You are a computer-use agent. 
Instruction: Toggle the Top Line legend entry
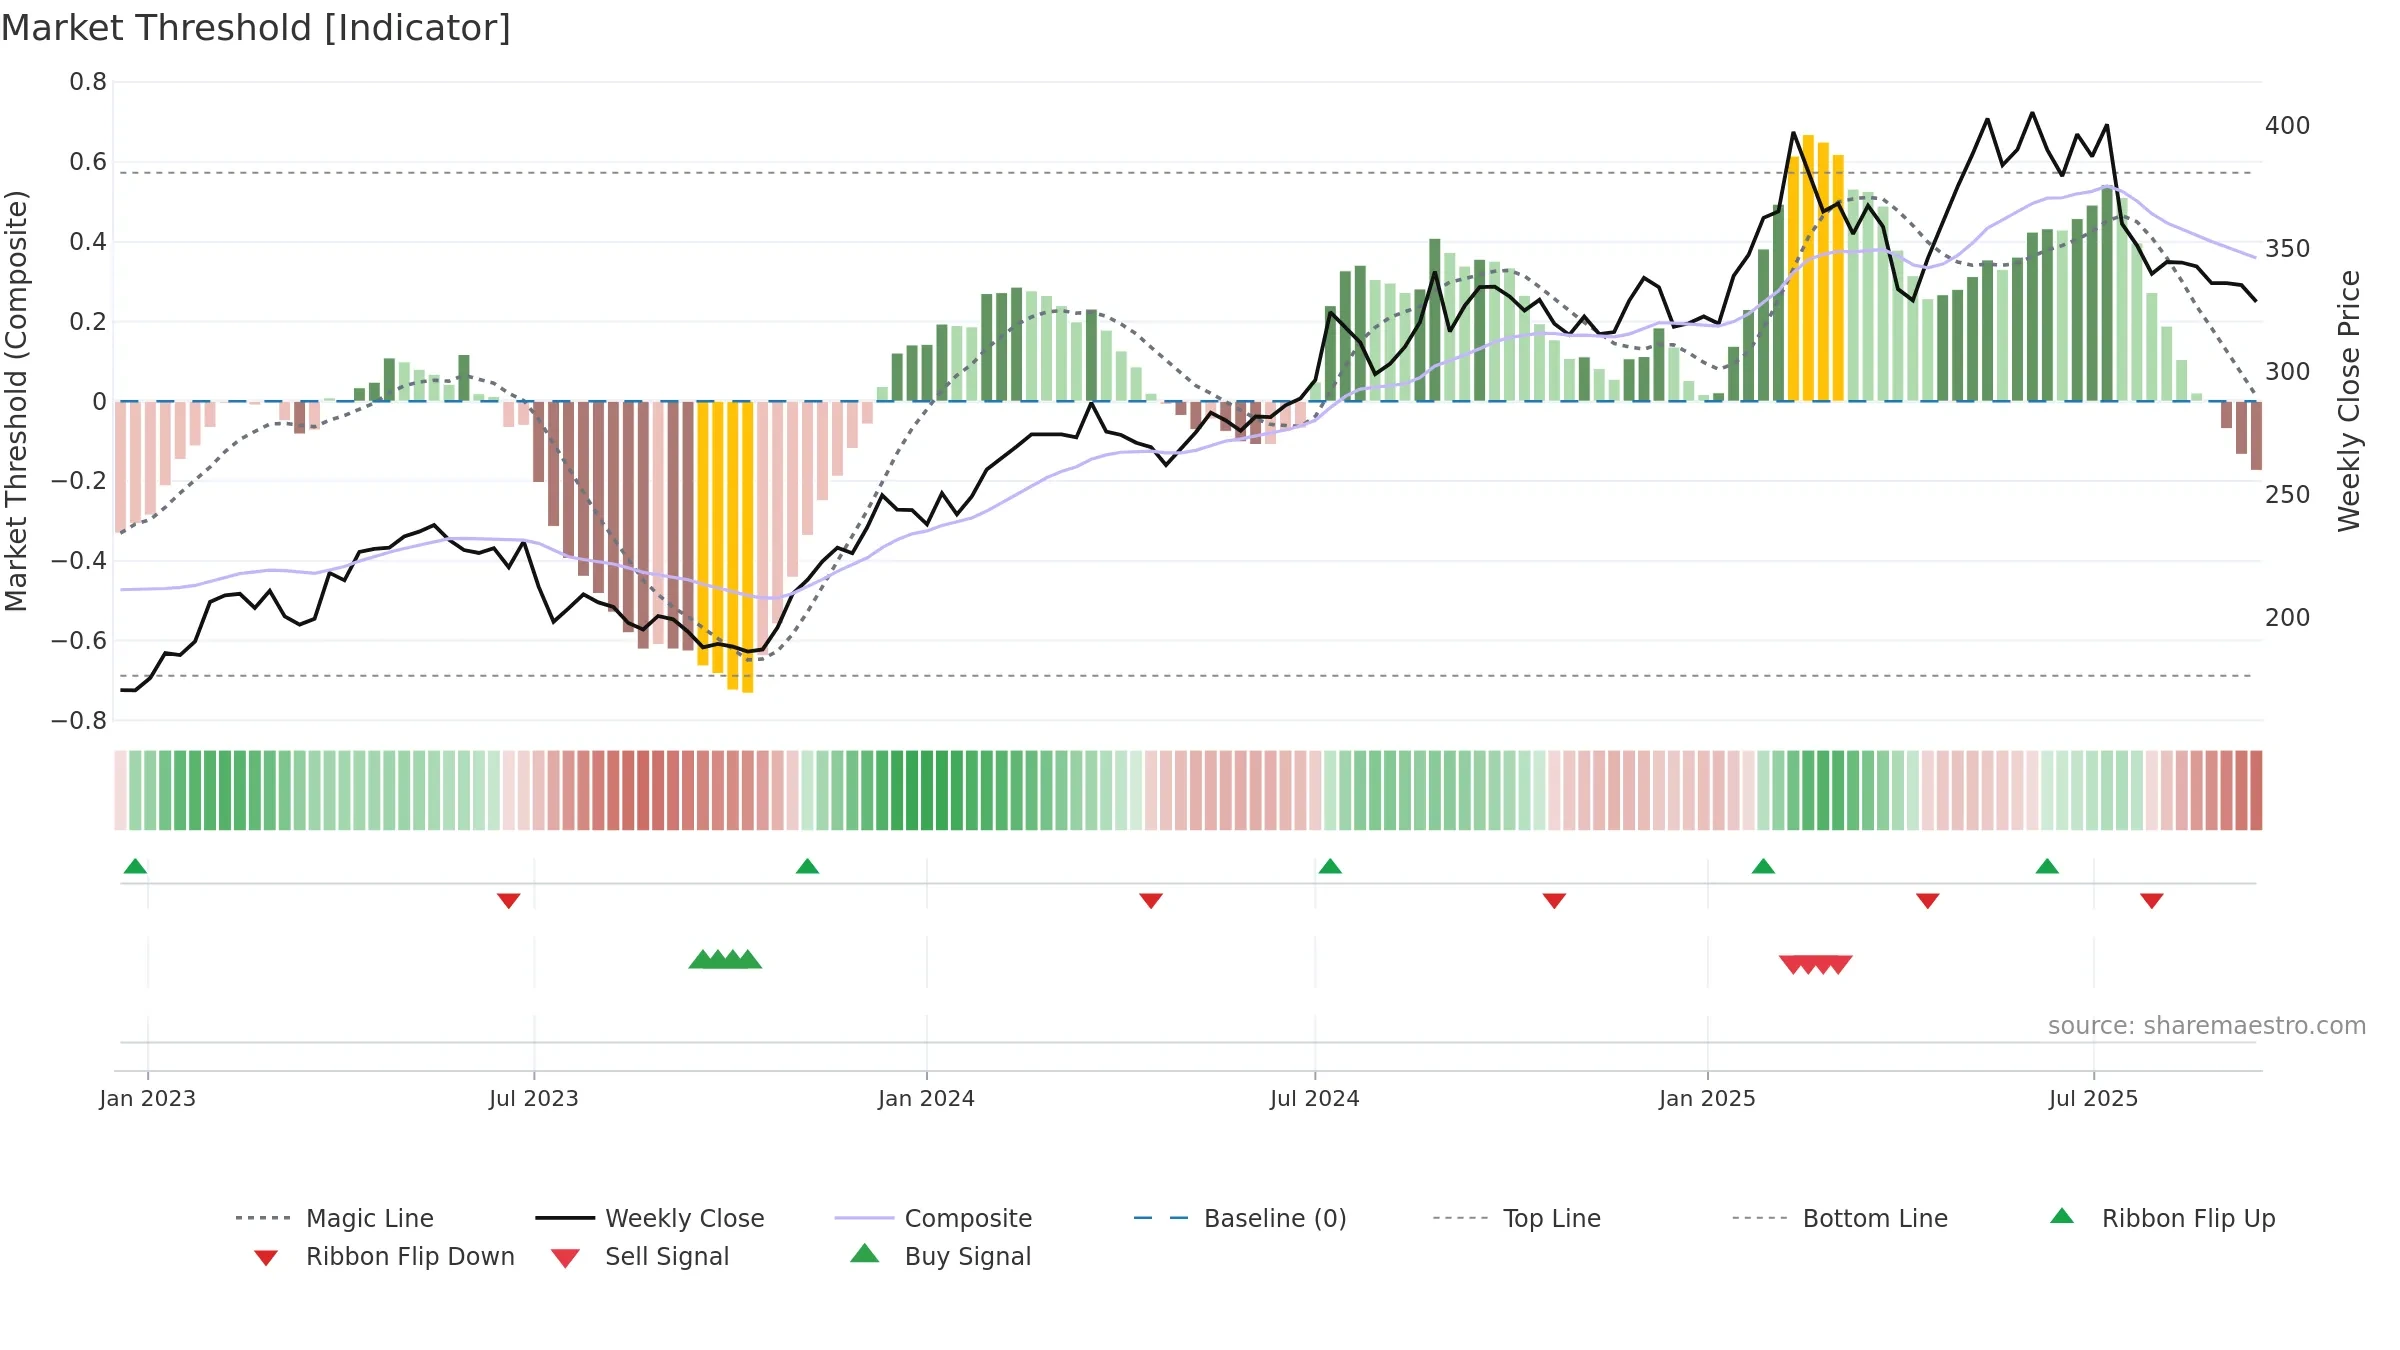(1516, 1218)
